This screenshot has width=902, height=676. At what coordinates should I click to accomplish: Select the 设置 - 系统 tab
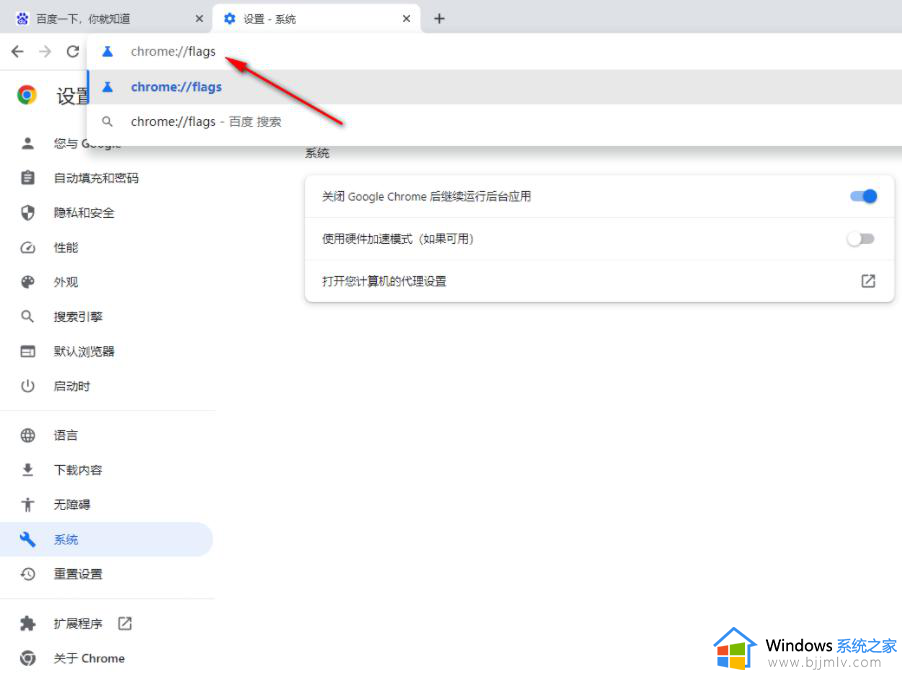tap(316, 19)
